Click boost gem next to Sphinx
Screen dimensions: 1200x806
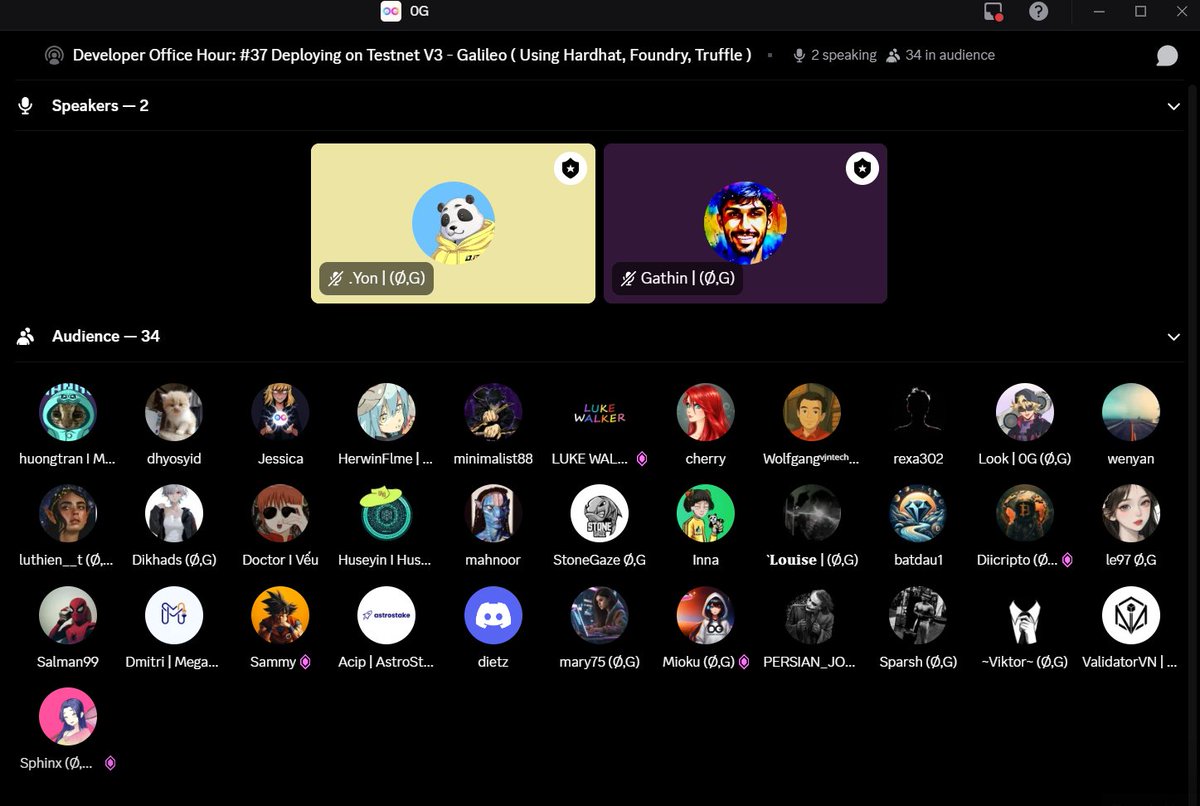pyautogui.click(x=110, y=763)
